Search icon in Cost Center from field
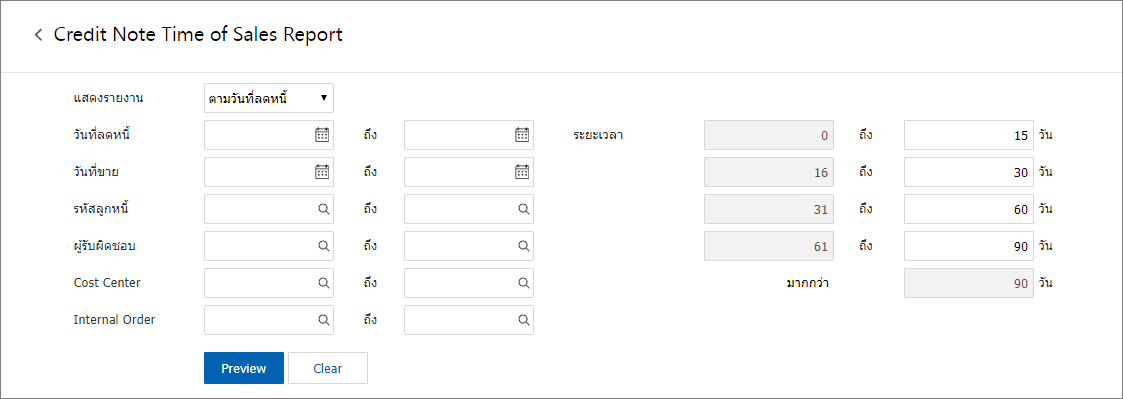The image size is (1123, 399). pyautogui.click(x=324, y=283)
